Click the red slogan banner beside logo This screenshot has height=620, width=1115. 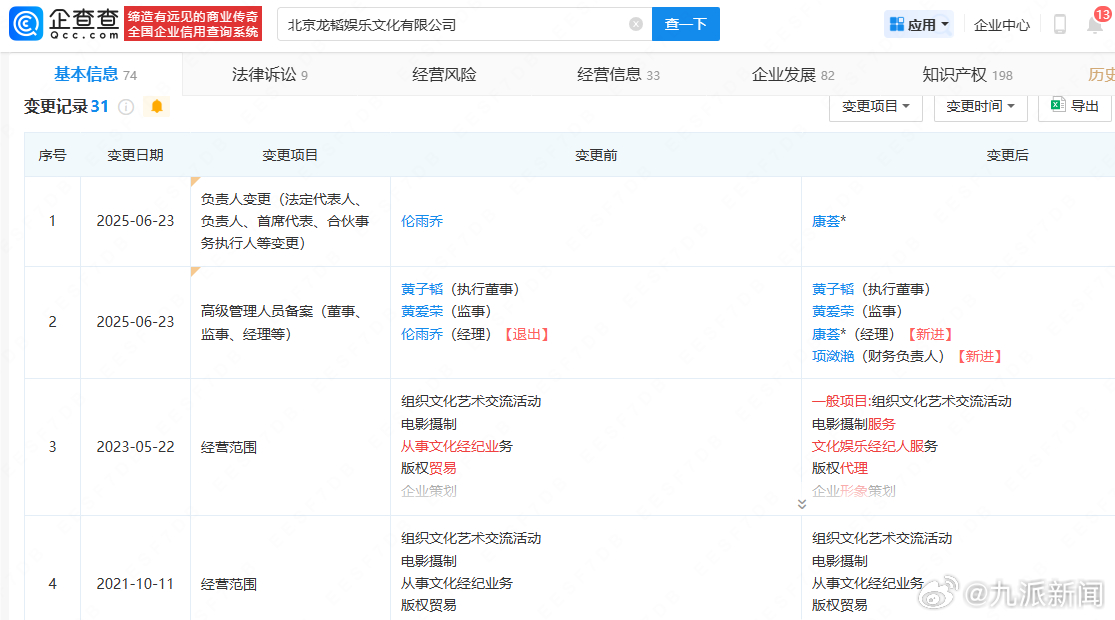(193, 23)
